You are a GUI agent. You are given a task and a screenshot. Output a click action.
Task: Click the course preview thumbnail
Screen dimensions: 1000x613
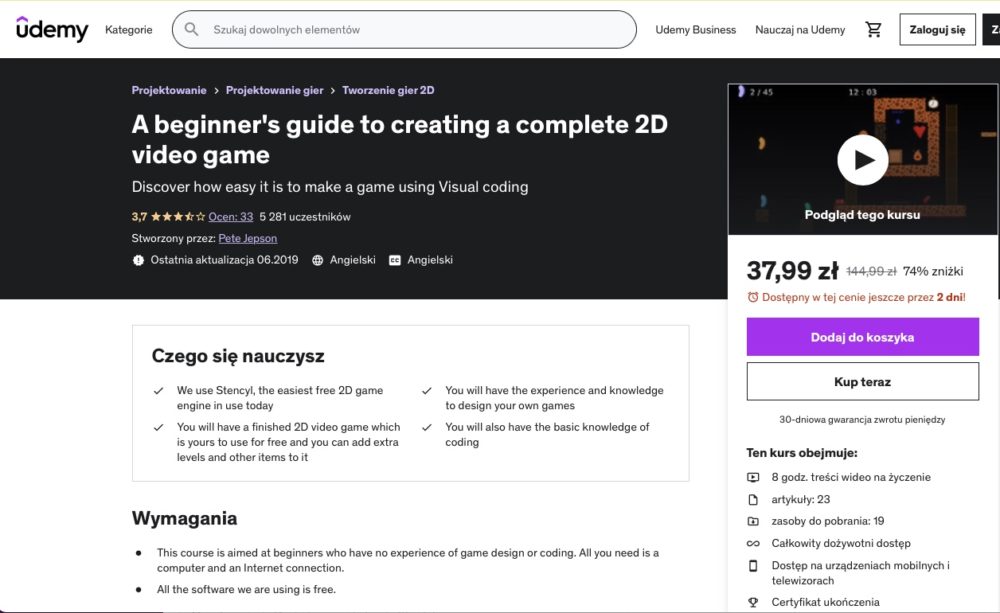tap(862, 159)
